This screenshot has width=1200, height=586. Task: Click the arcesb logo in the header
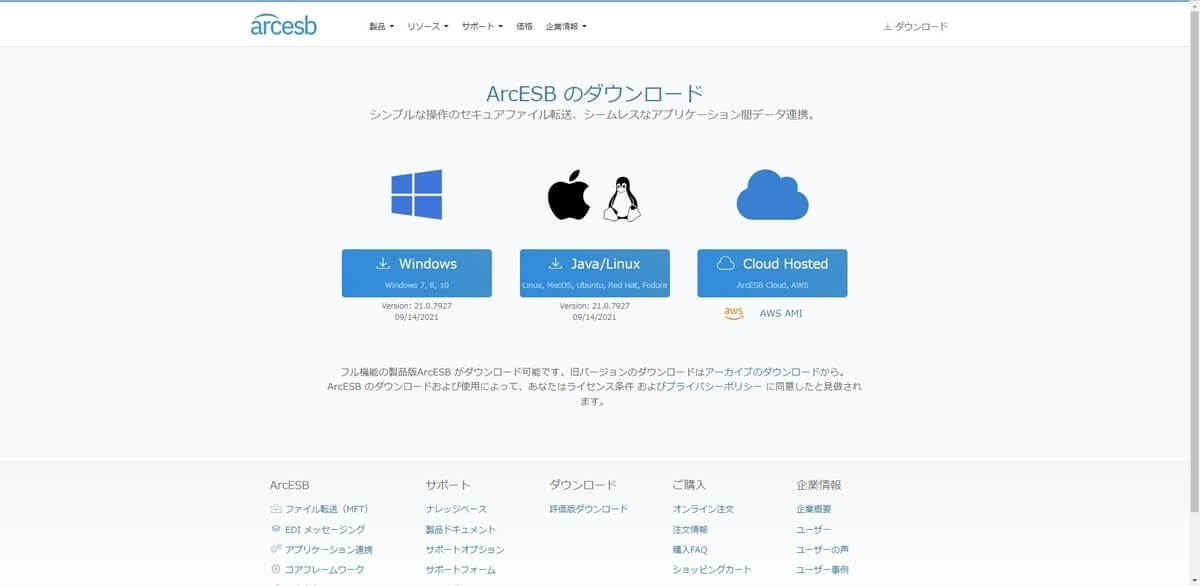(x=283, y=25)
